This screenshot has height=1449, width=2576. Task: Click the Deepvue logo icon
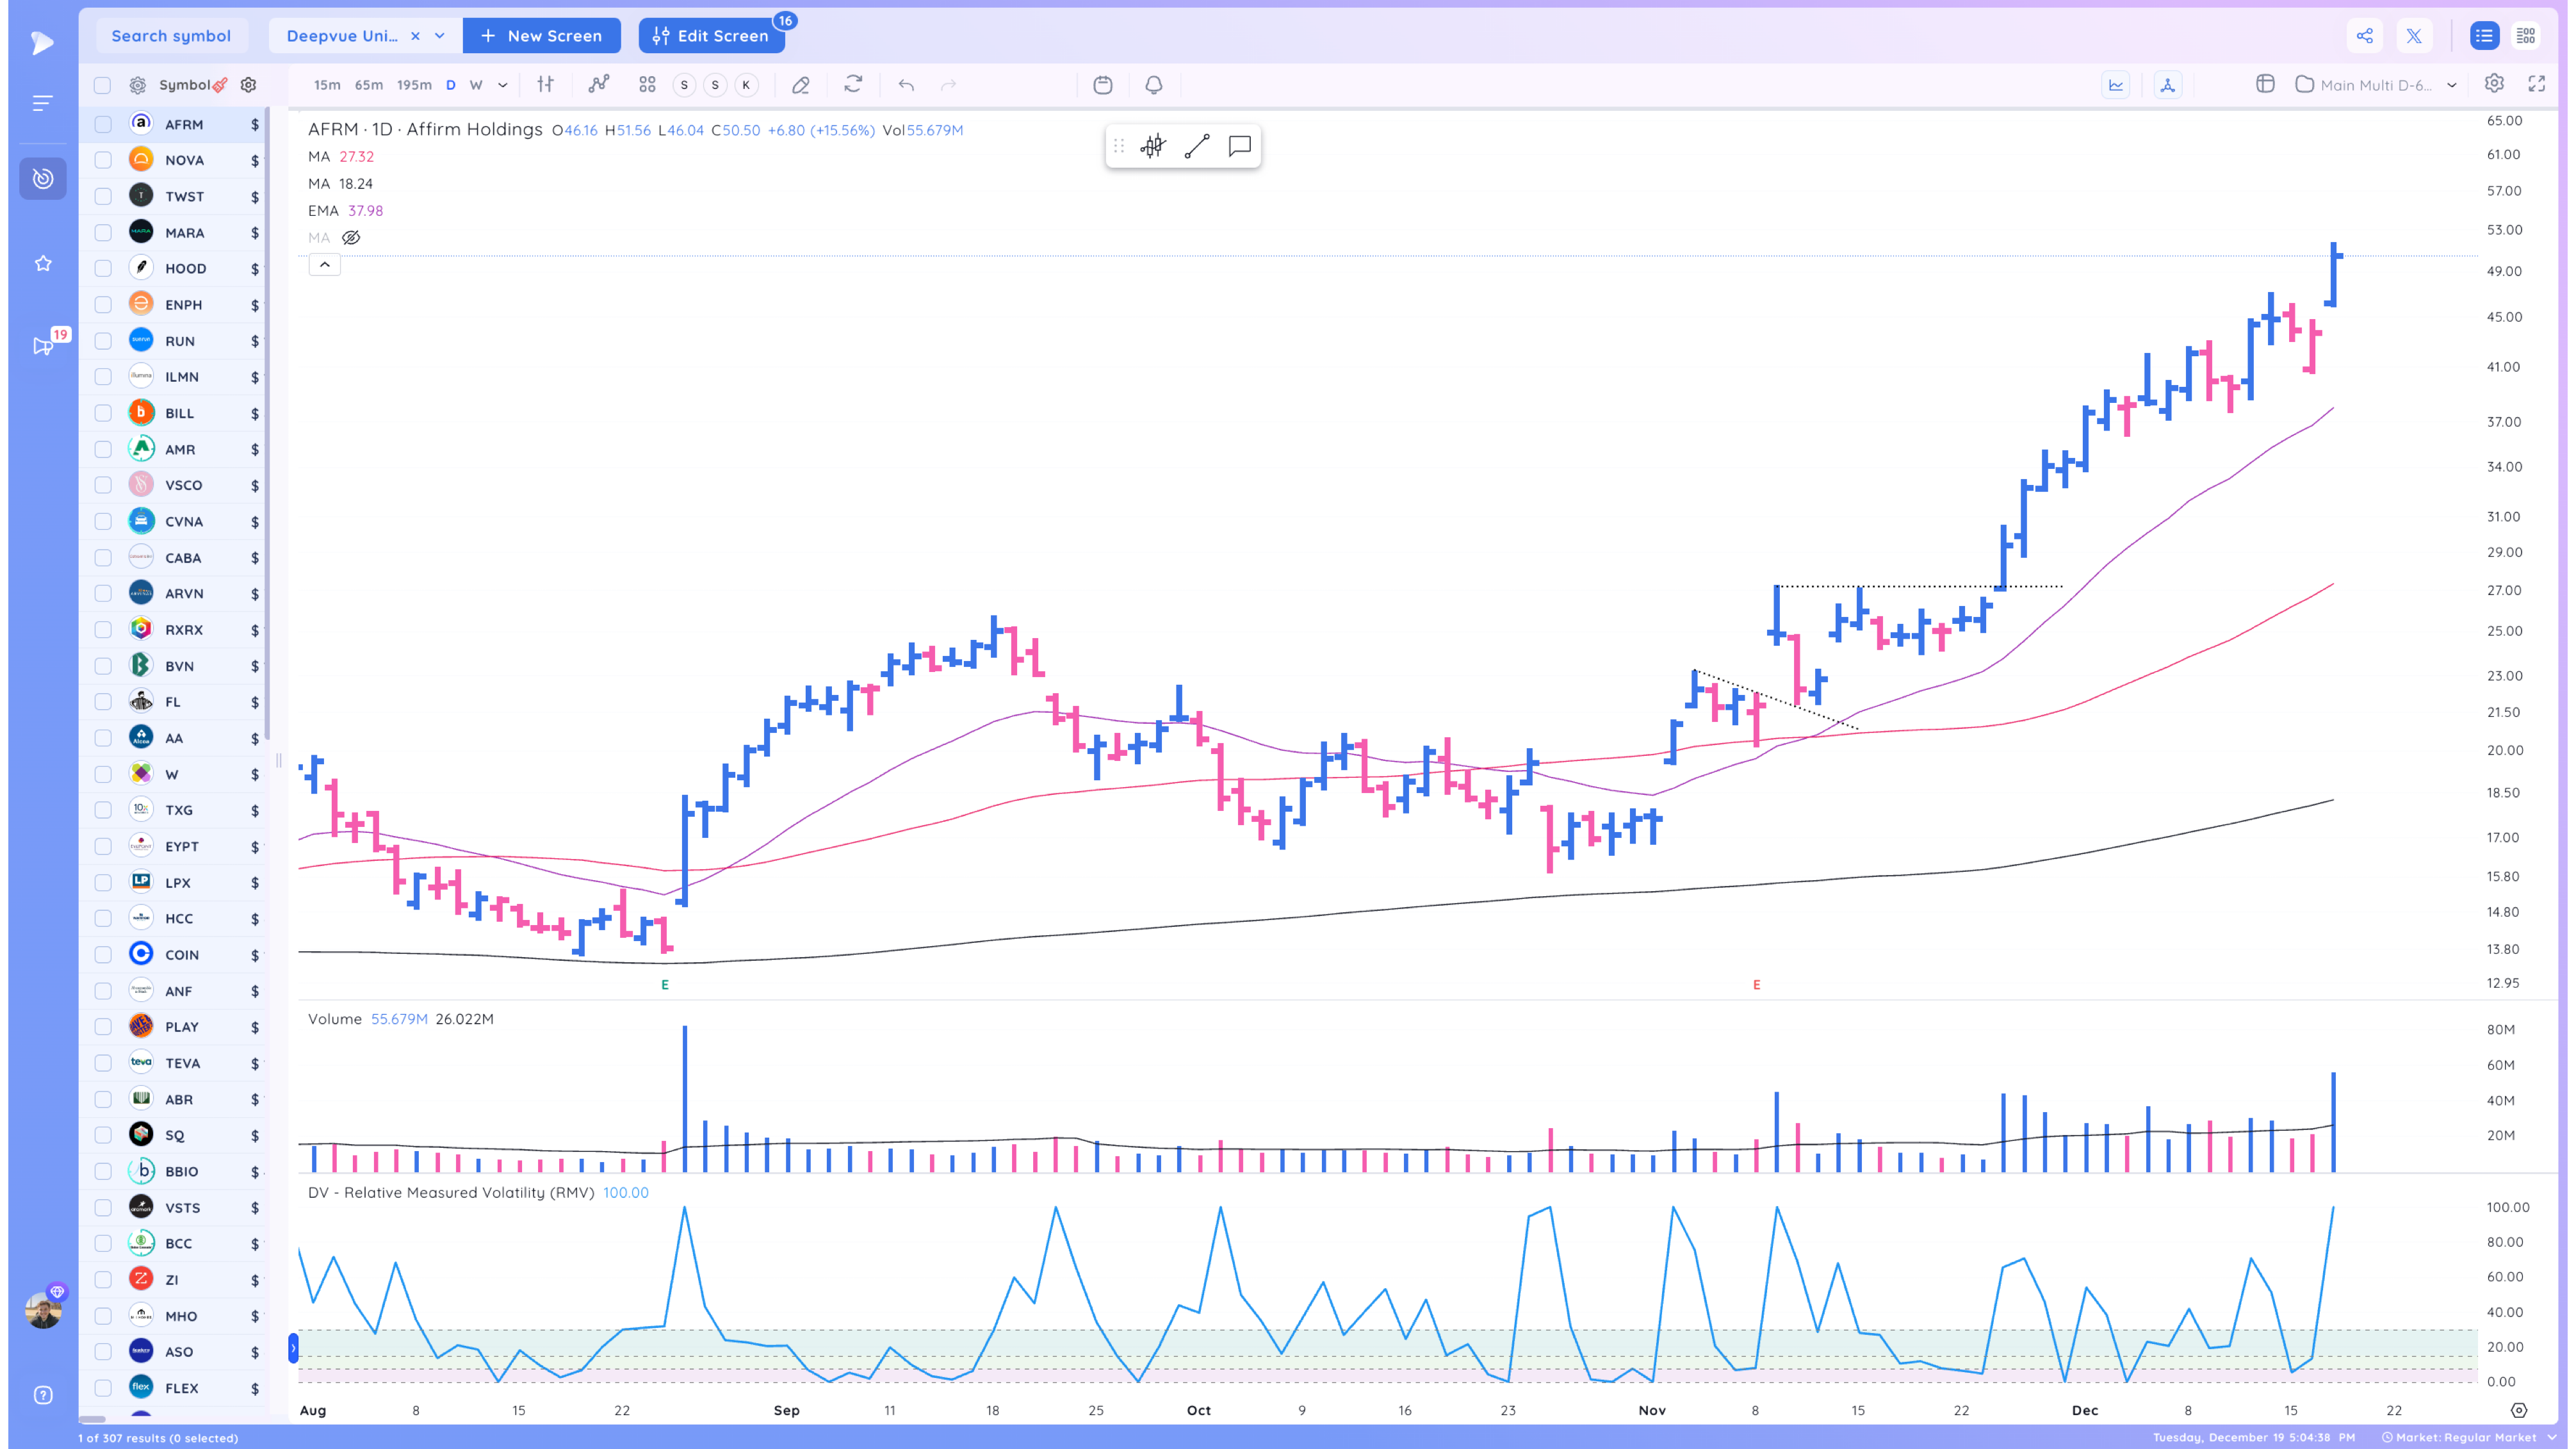click(42, 43)
